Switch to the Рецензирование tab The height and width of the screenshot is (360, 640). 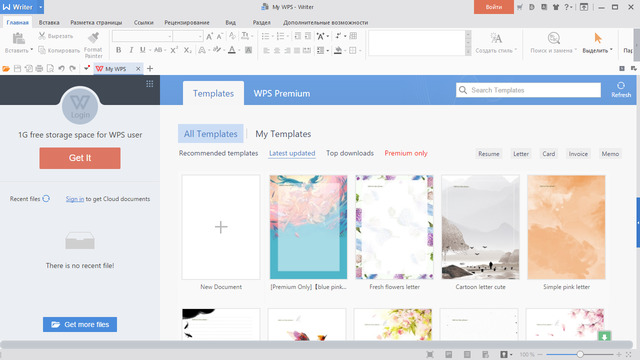pos(187,22)
